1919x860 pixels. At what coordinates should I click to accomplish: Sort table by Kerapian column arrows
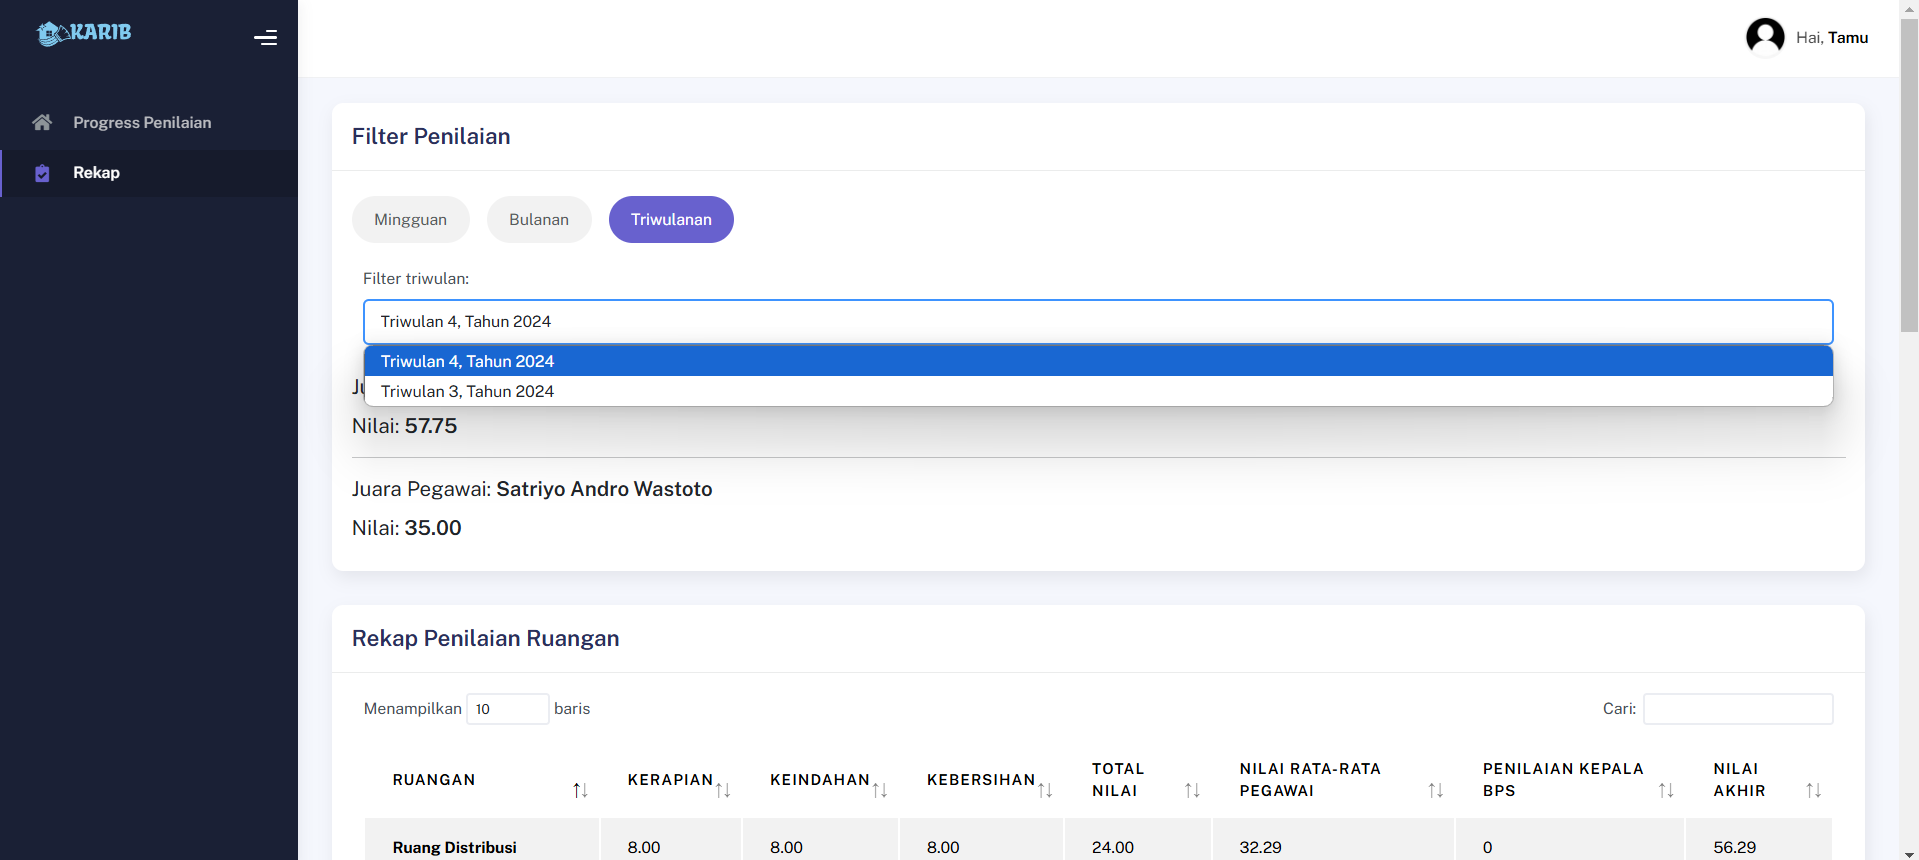[723, 790]
